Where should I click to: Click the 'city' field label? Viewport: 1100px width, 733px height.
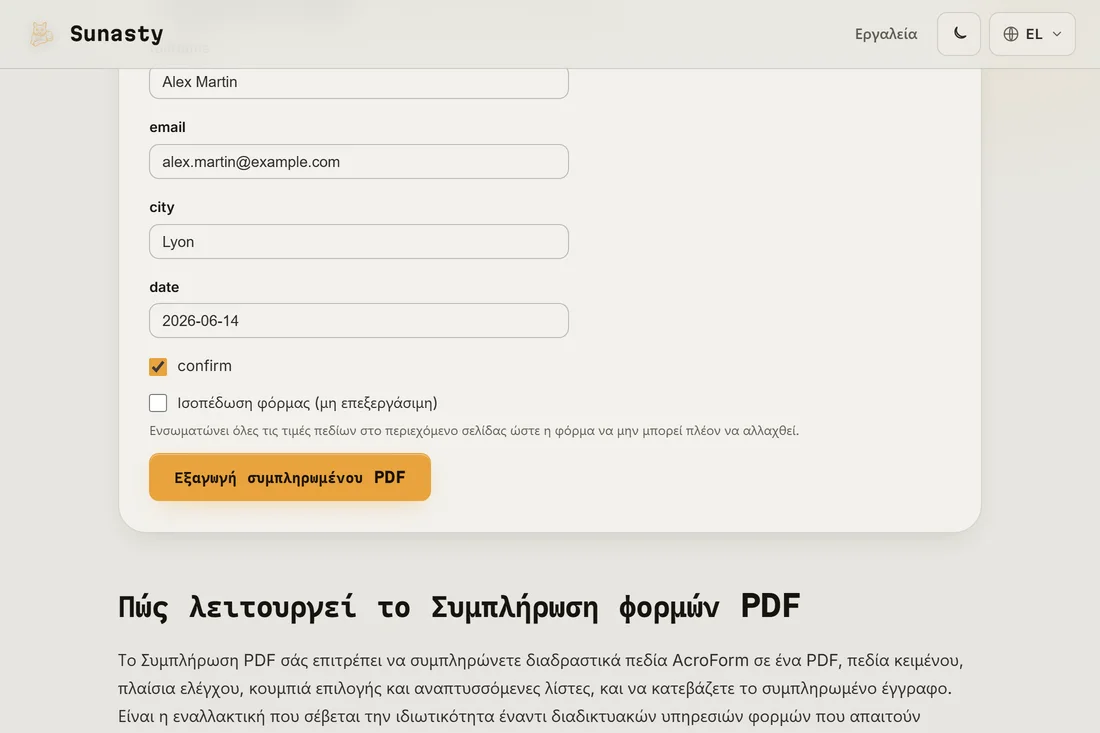(161, 207)
